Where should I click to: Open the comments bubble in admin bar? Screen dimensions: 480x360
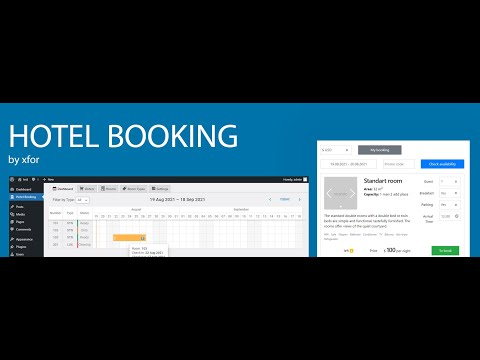click(x=34, y=179)
